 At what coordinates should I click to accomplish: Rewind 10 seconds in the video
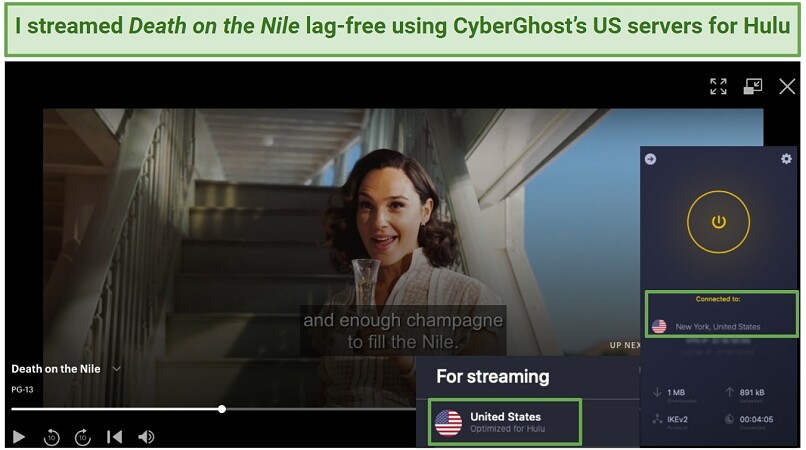(51, 437)
